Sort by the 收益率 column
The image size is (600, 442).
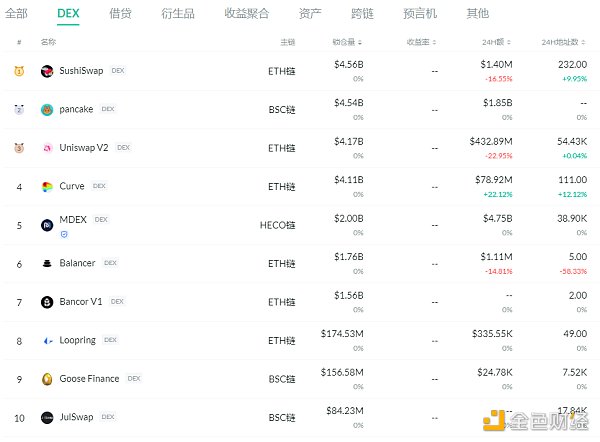[421, 42]
